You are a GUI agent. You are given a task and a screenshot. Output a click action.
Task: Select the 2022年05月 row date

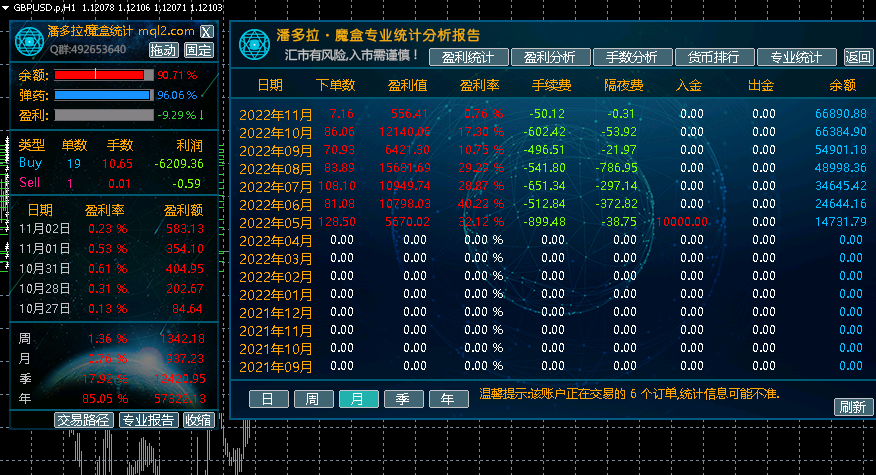(x=275, y=222)
